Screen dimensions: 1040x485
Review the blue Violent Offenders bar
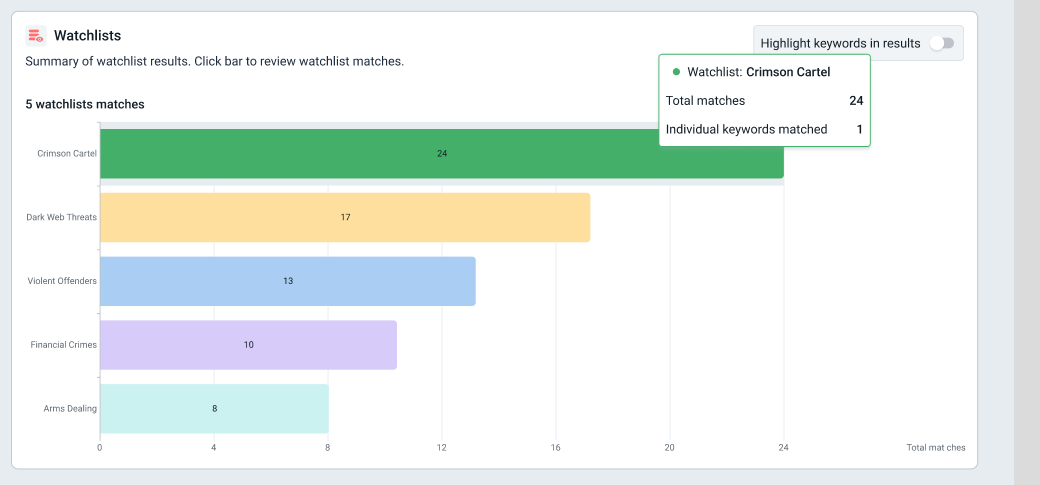click(288, 281)
